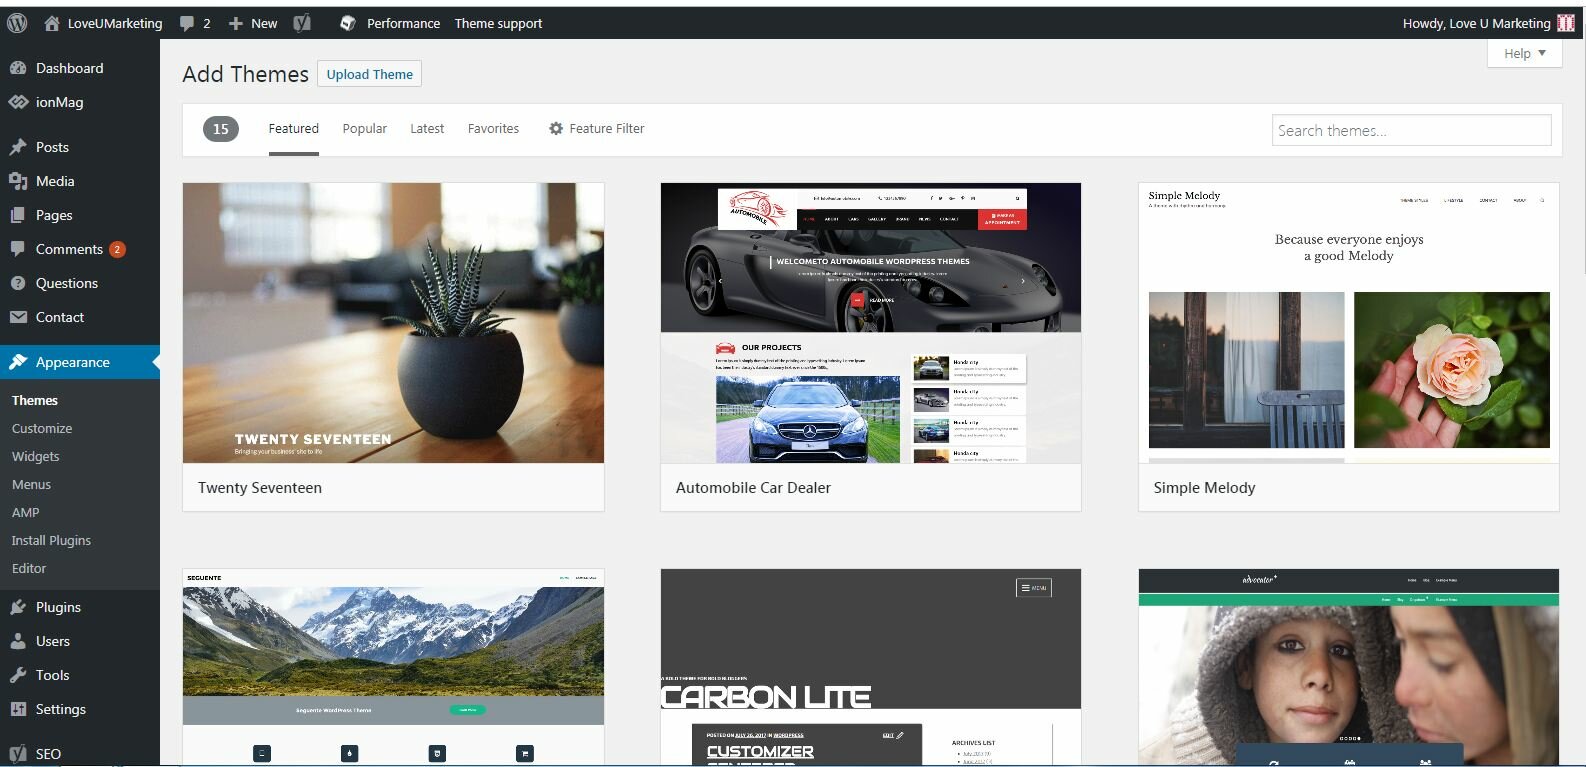Open the Performance menu text

(x=403, y=23)
